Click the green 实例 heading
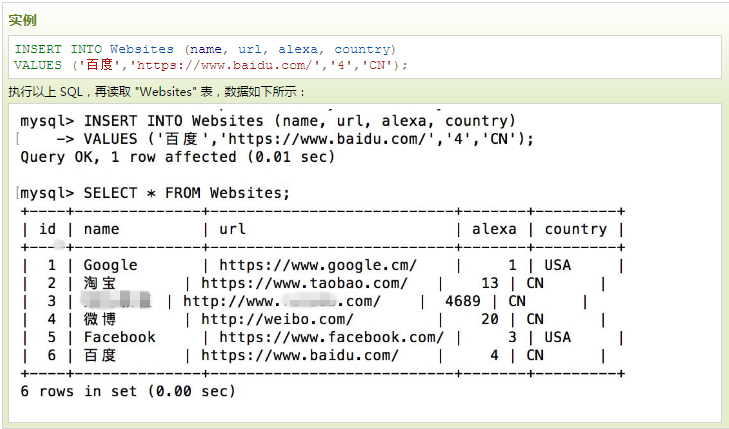Image resolution: width=729 pixels, height=429 pixels. (22, 20)
